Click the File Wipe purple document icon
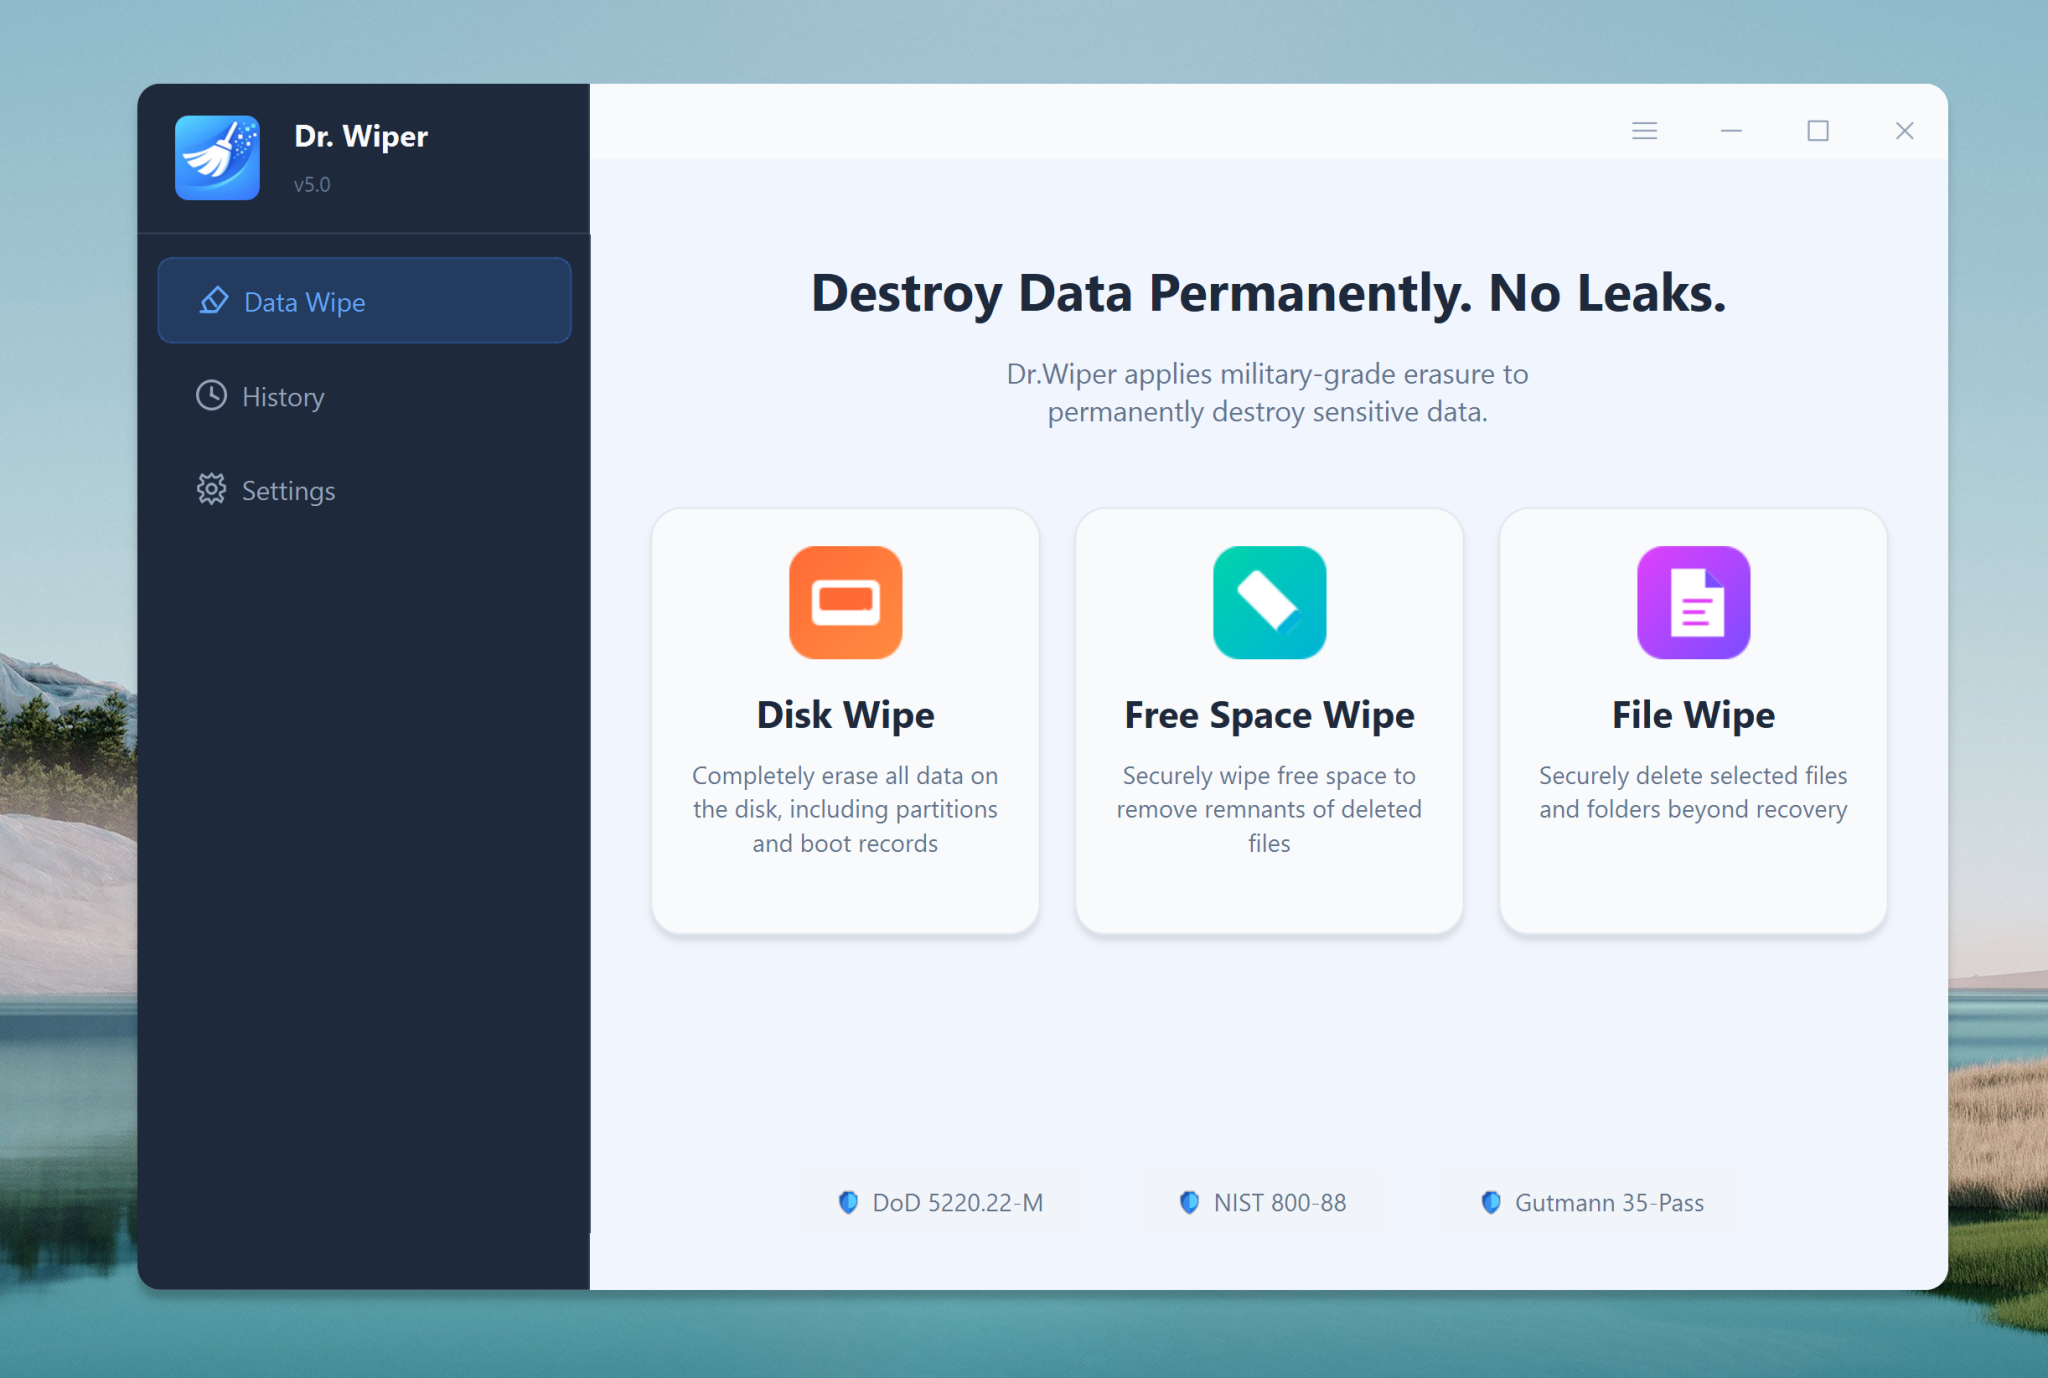The height and width of the screenshot is (1378, 2048). point(1692,603)
